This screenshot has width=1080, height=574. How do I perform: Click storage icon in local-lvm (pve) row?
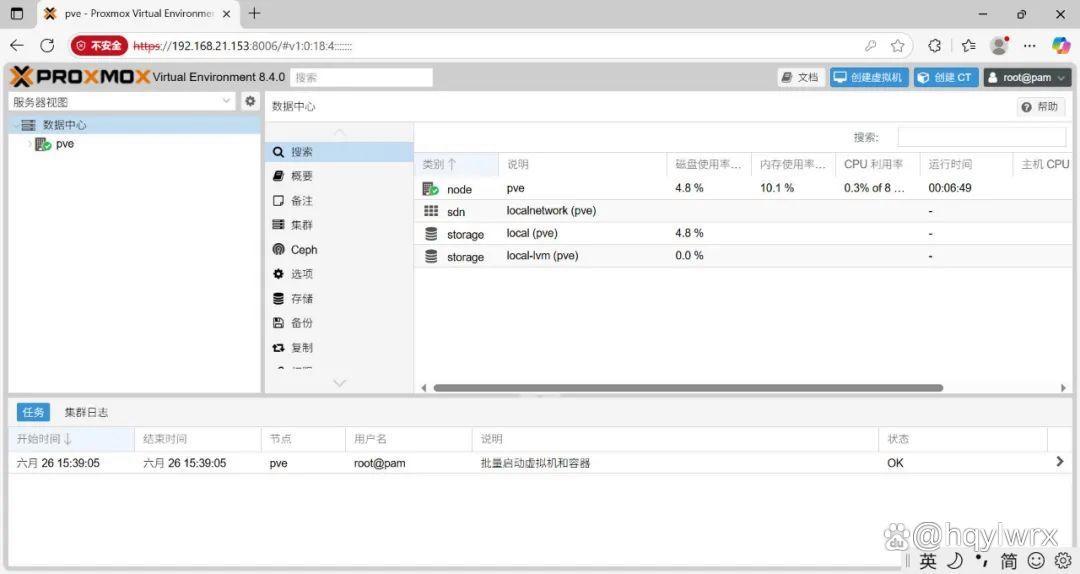coord(431,256)
